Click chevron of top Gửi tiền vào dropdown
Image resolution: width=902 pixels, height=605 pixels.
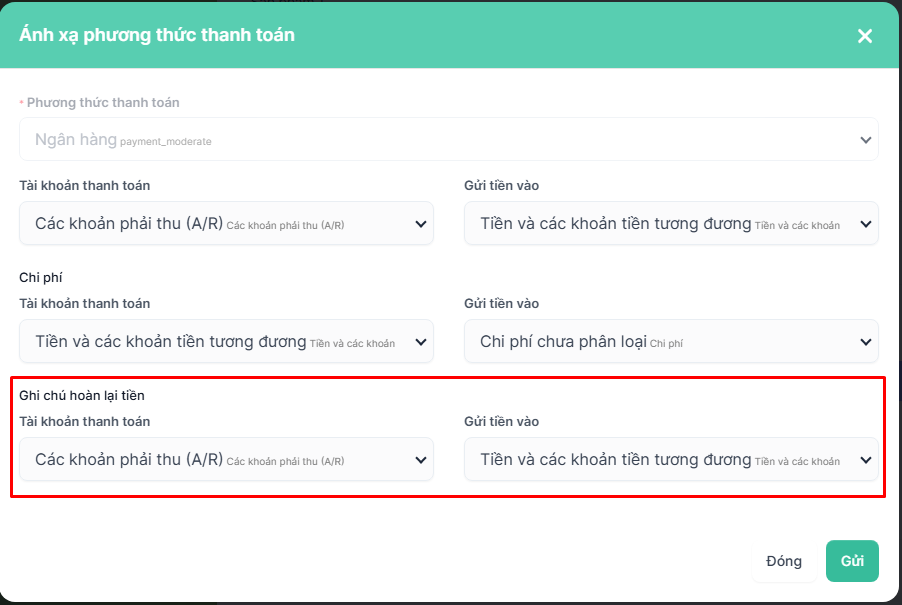click(866, 224)
